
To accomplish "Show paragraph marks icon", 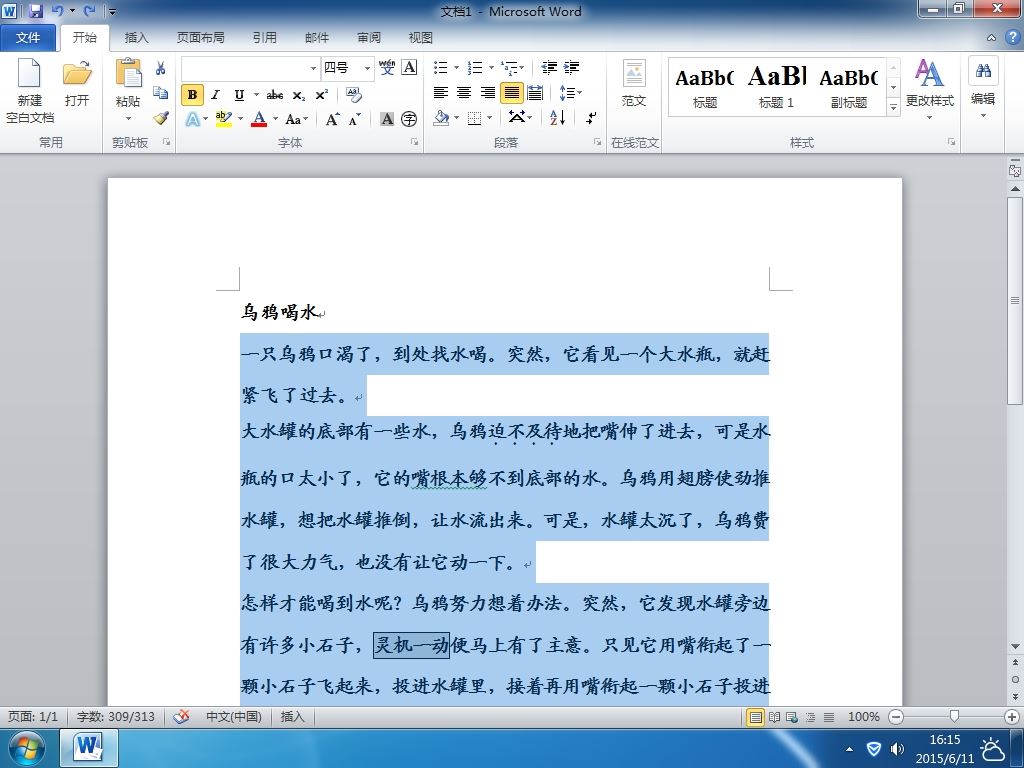I will (x=591, y=118).
